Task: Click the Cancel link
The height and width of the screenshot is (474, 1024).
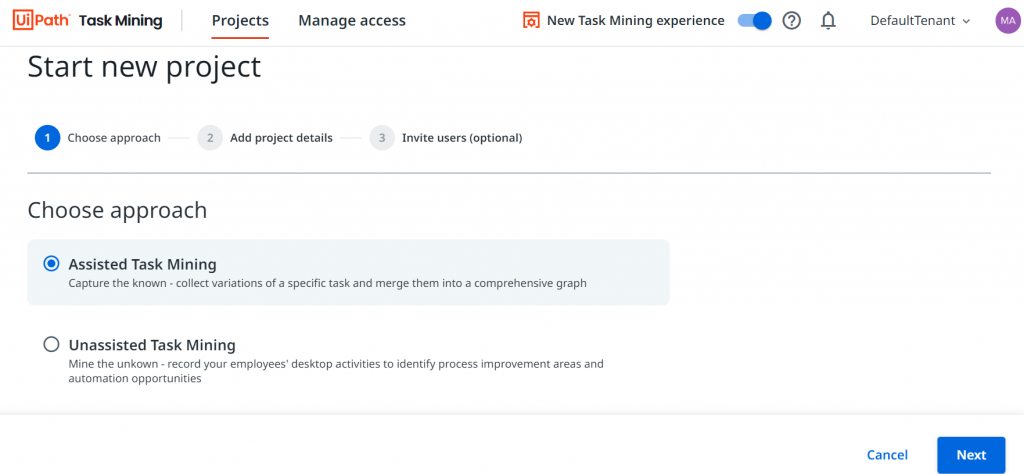Action: (x=887, y=455)
